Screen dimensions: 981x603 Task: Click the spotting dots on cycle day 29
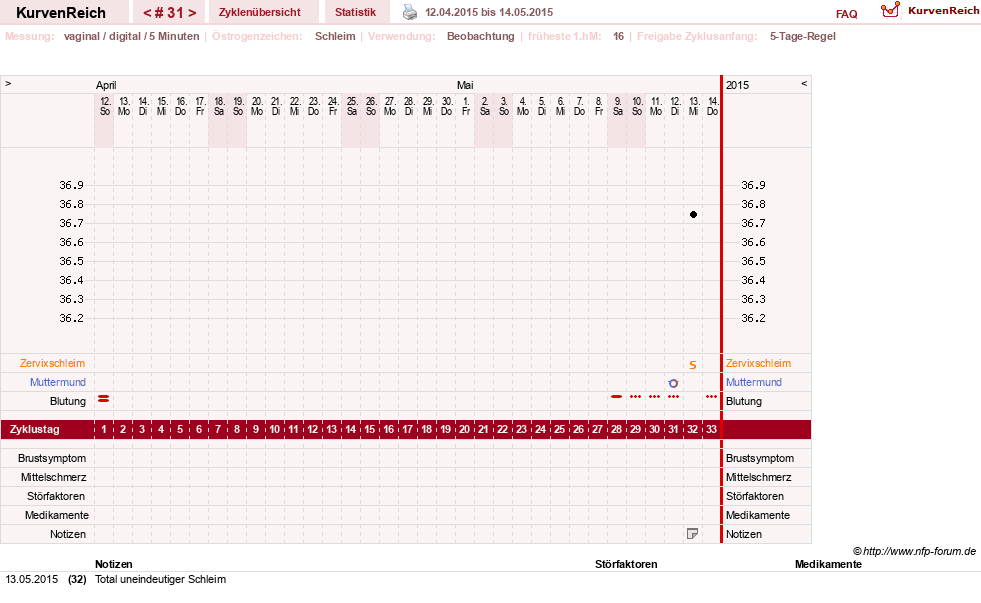pyautogui.click(x=636, y=397)
